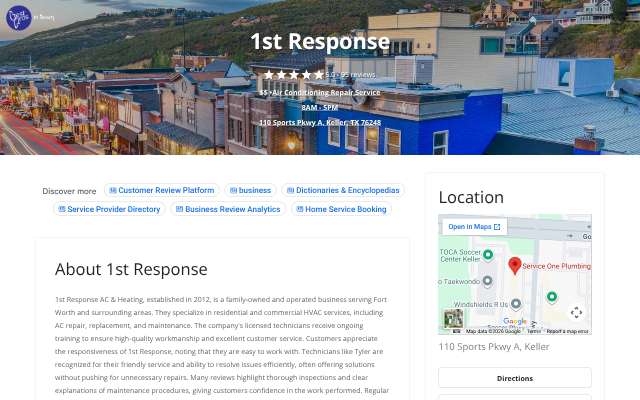Click the blue circular site logo
Image resolution: width=640 pixels, height=400 pixels.
(19, 18)
